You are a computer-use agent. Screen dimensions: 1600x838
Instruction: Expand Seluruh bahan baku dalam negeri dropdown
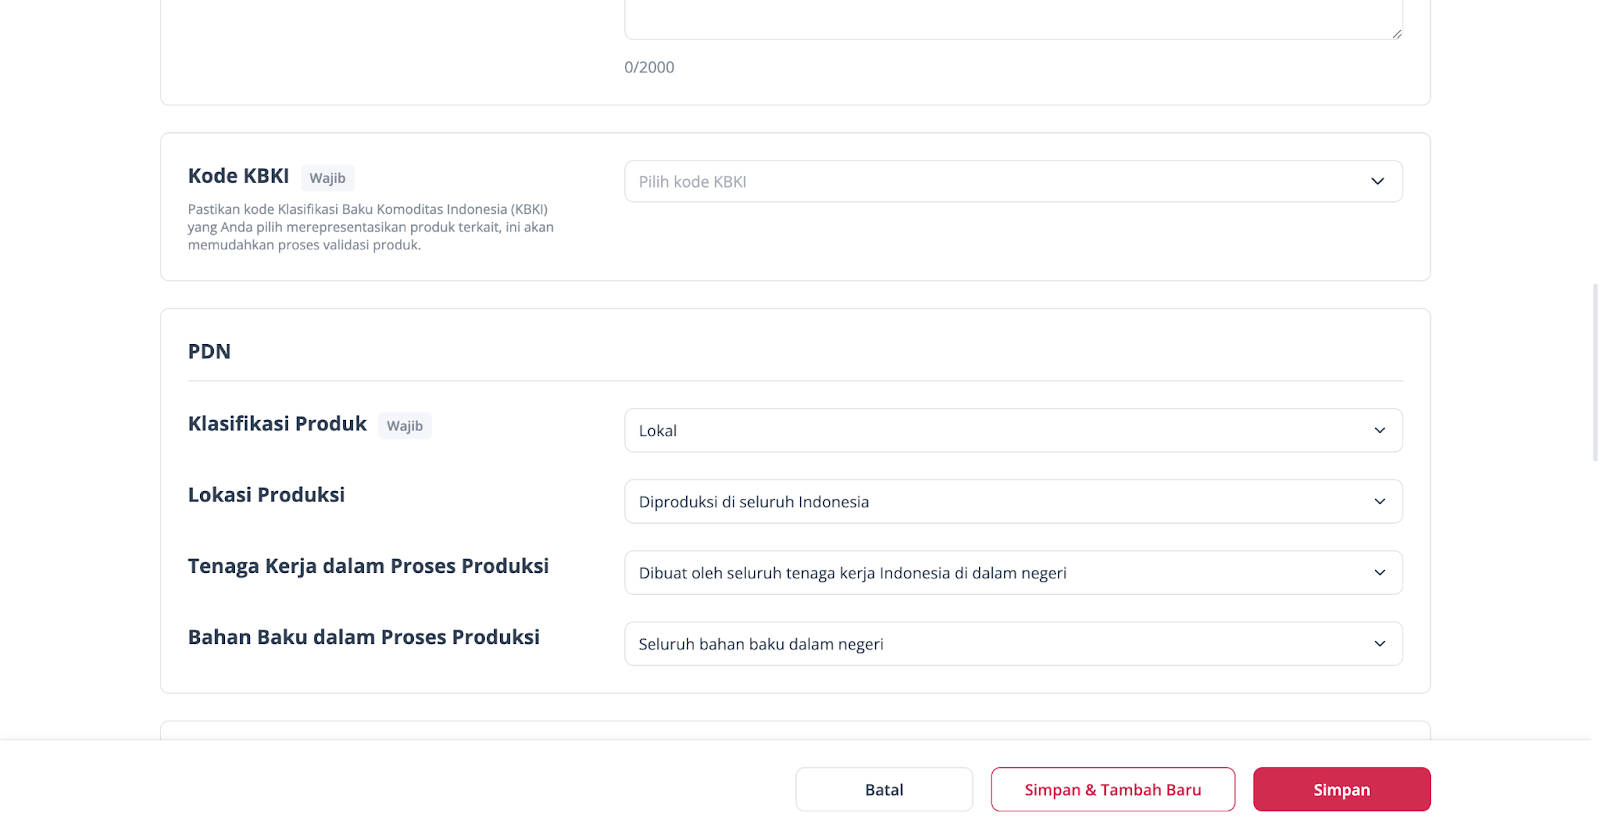pyautogui.click(x=1000, y=644)
